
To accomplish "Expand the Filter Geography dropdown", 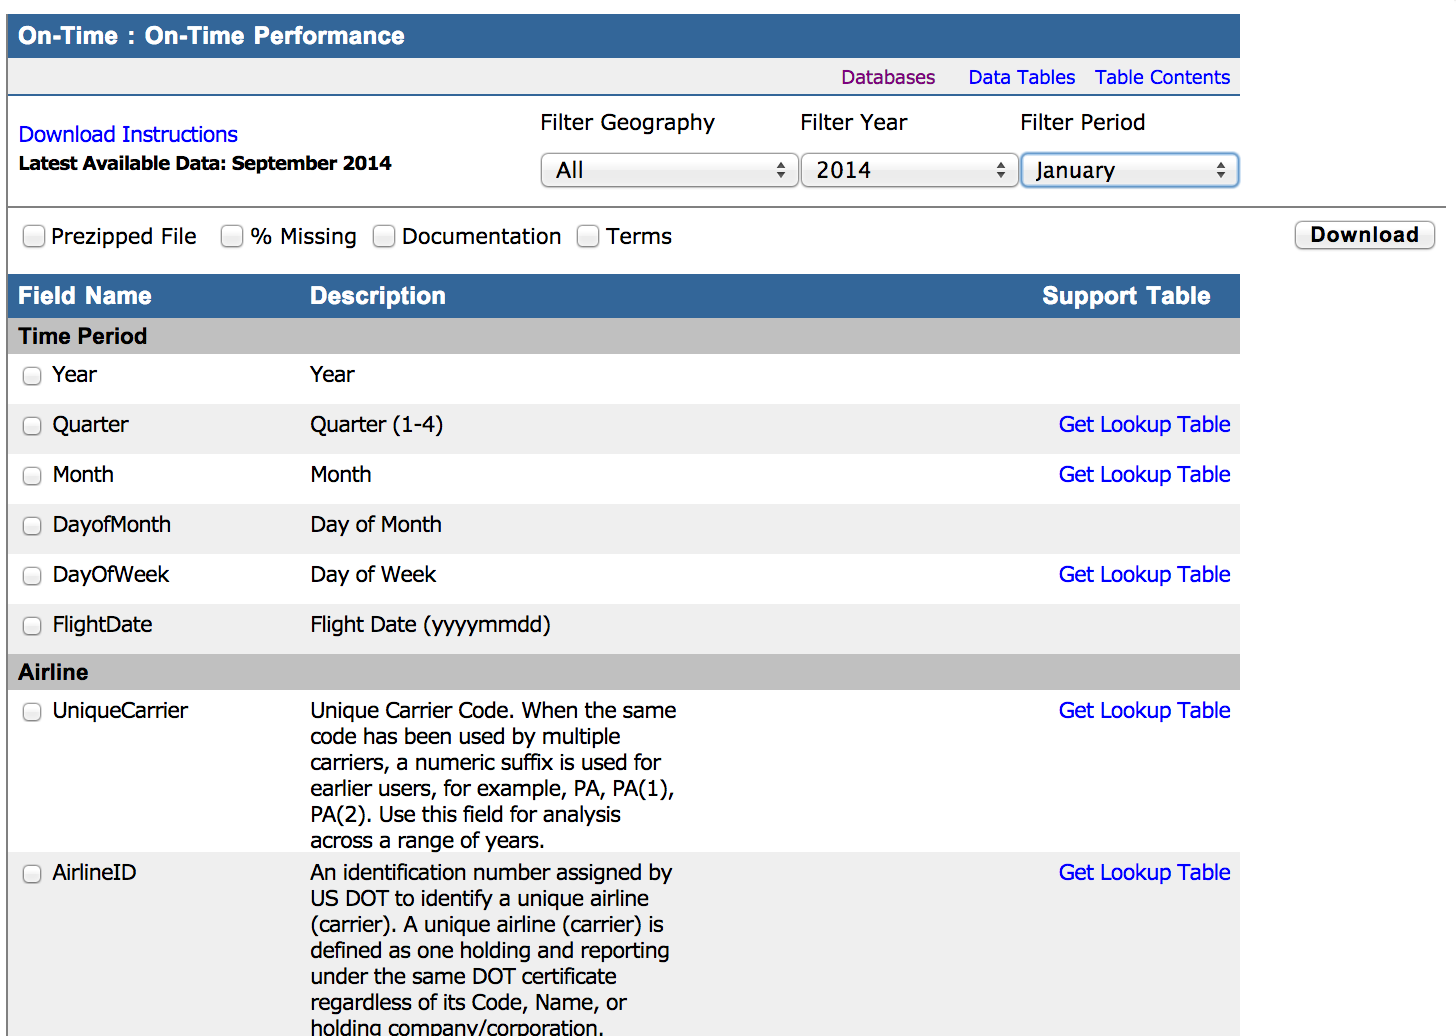I will tap(669, 170).
